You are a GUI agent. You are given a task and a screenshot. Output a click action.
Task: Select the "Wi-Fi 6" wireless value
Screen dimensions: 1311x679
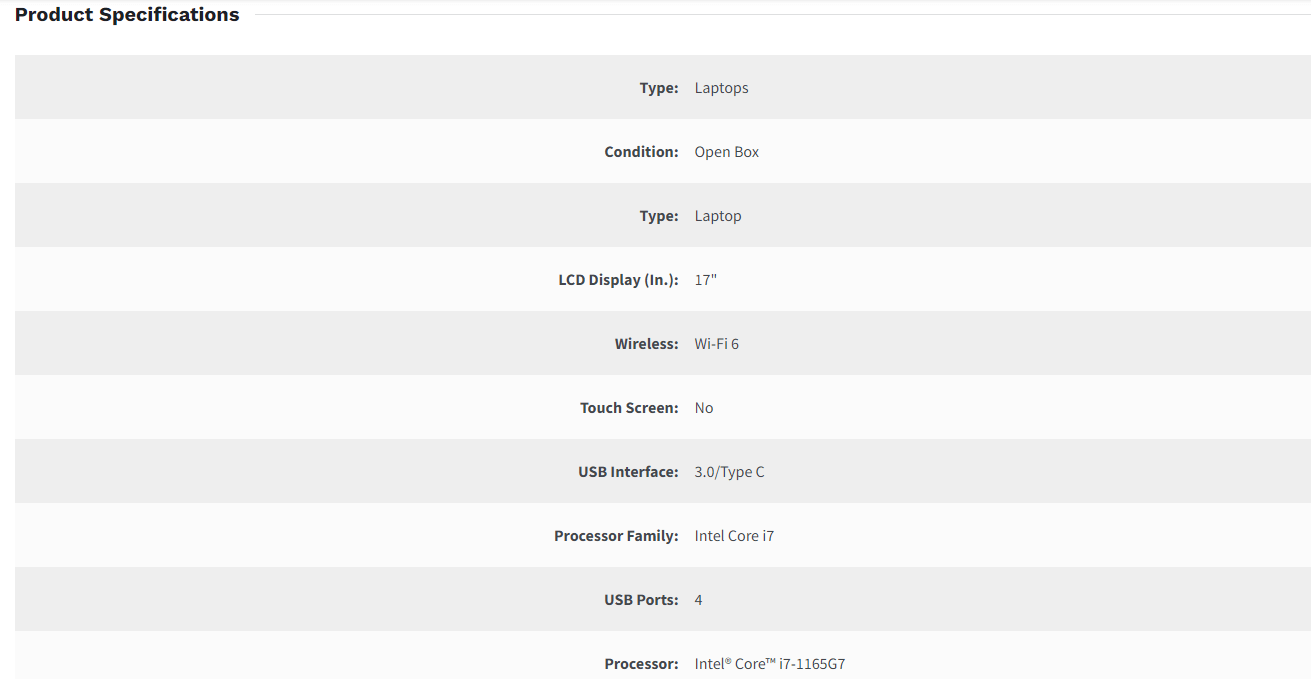[x=716, y=344]
